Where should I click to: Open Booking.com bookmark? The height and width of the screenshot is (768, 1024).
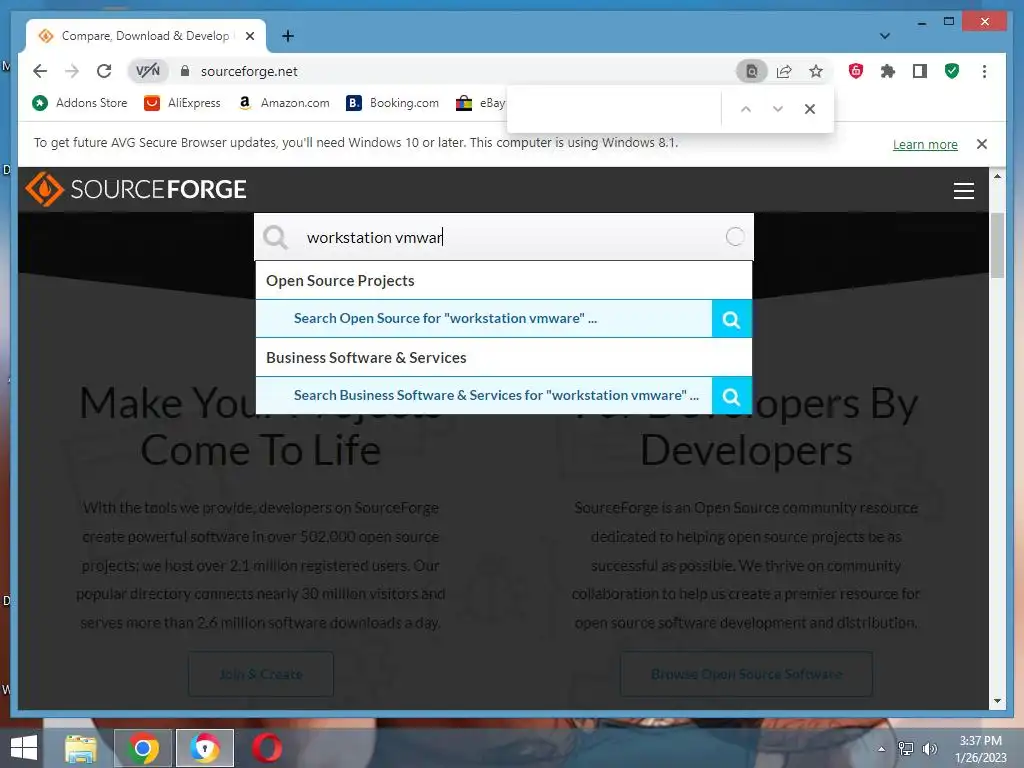[x=392, y=103]
